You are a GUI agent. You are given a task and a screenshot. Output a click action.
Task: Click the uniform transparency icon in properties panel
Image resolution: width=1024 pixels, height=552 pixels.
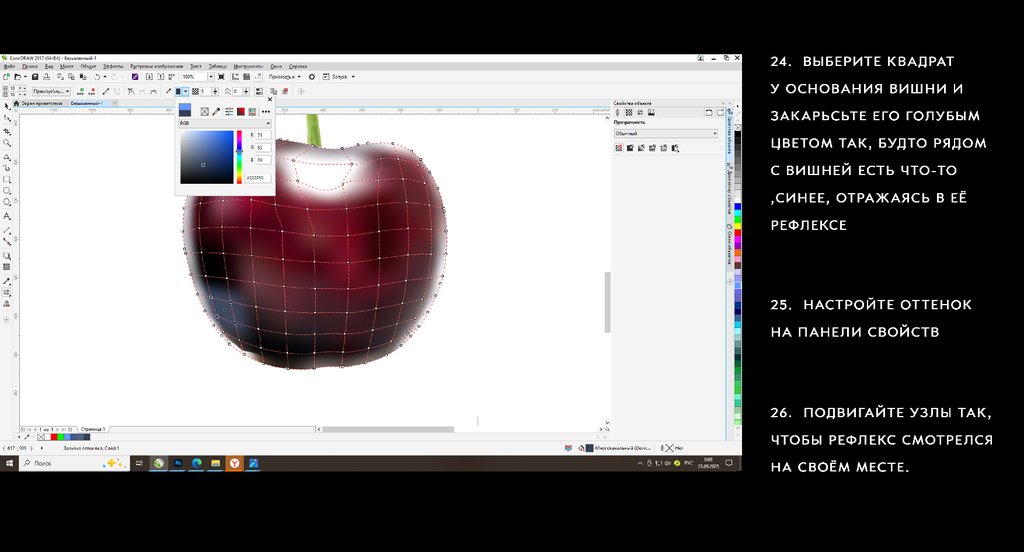click(630, 148)
